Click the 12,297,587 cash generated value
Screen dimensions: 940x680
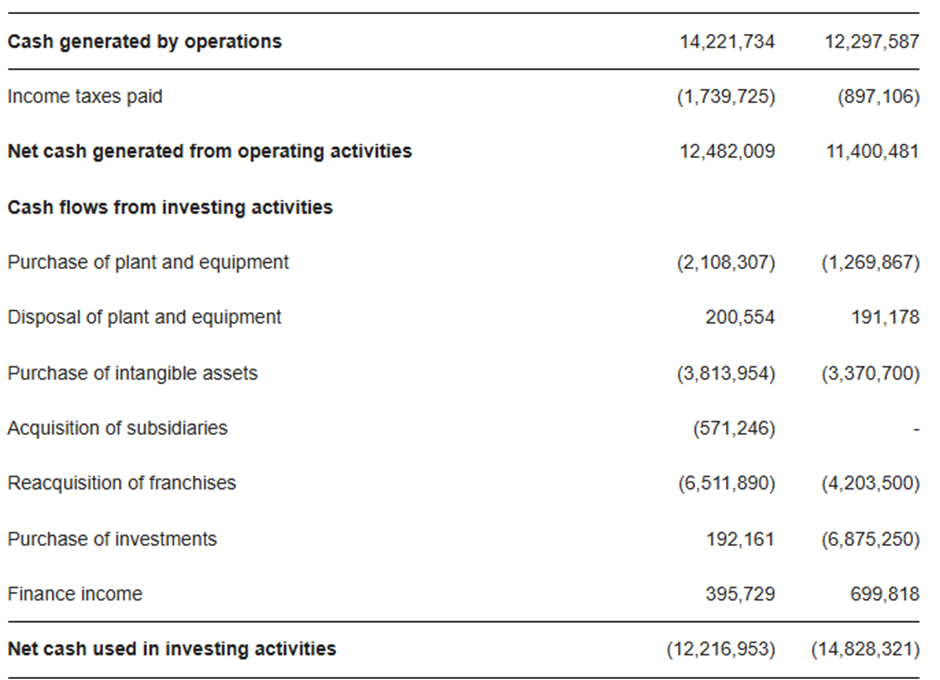[x=872, y=42]
